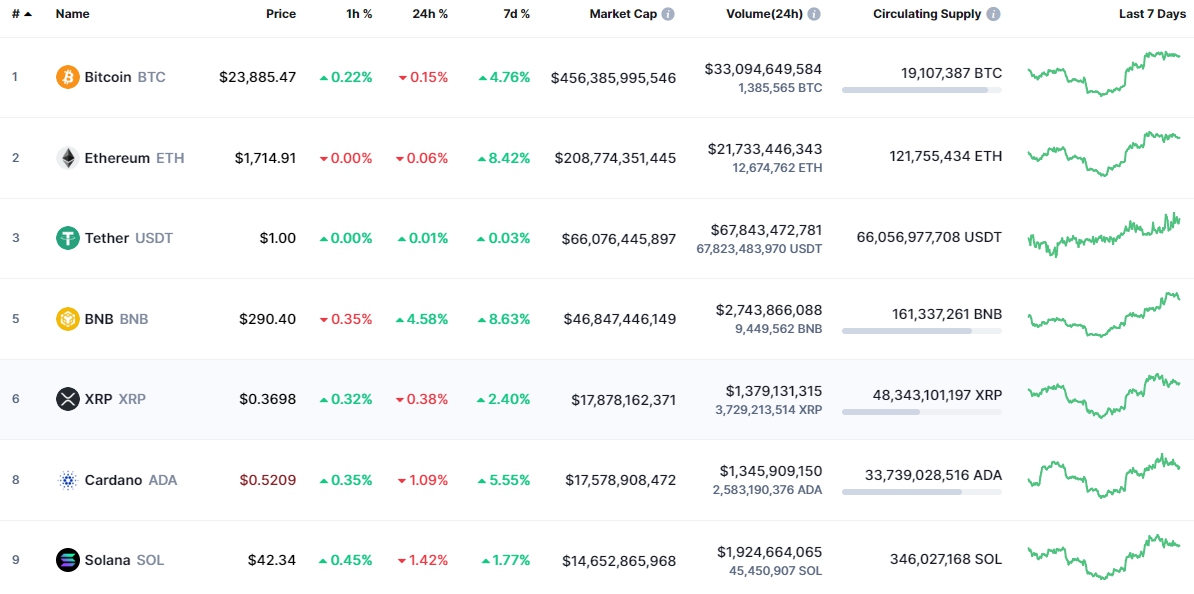Click XRP's circulating supply progress bar
Screen dimensions: 1194x594
coord(921,412)
